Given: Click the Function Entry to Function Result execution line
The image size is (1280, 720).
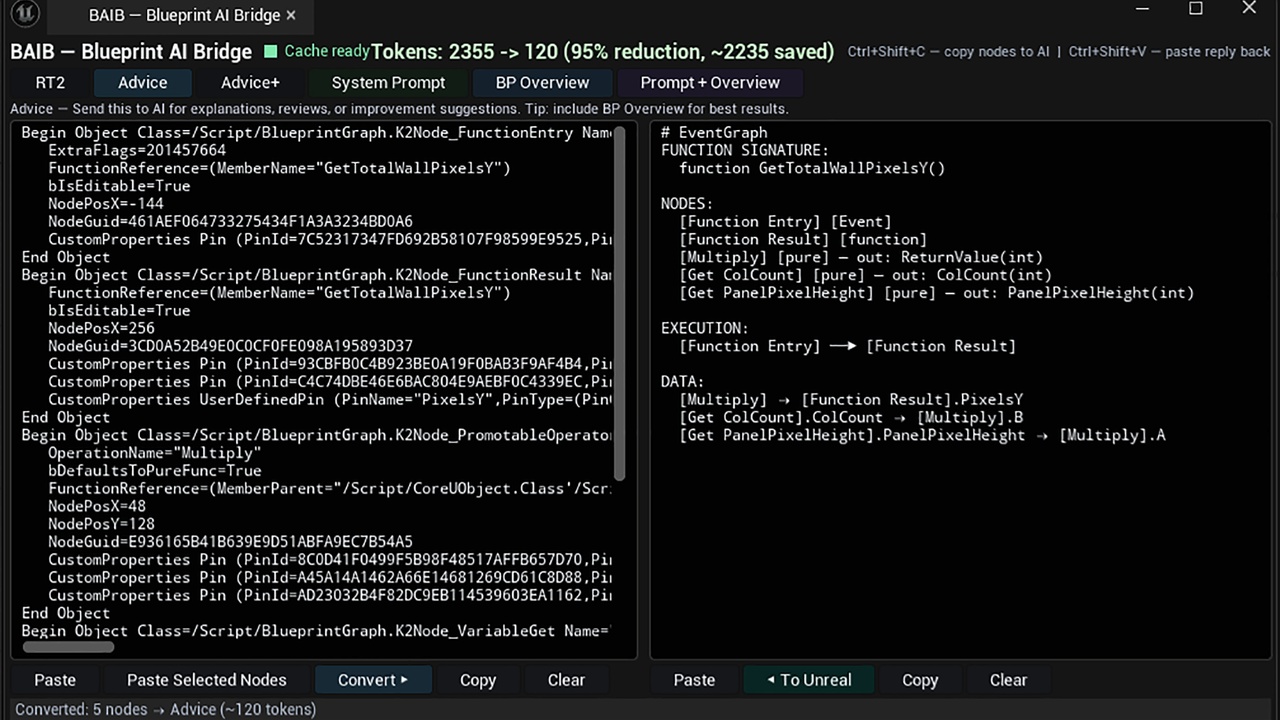Looking at the screenshot, I should pos(847,346).
